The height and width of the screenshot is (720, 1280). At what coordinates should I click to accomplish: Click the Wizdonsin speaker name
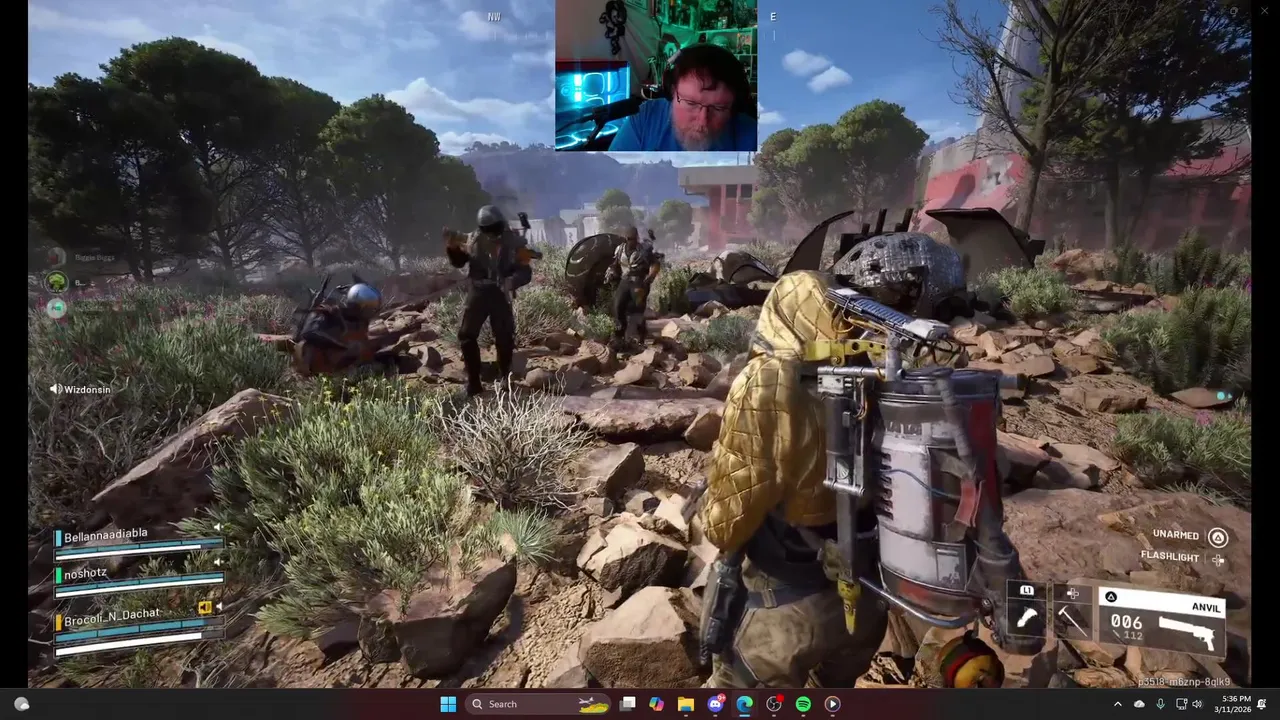click(x=88, y=389)
